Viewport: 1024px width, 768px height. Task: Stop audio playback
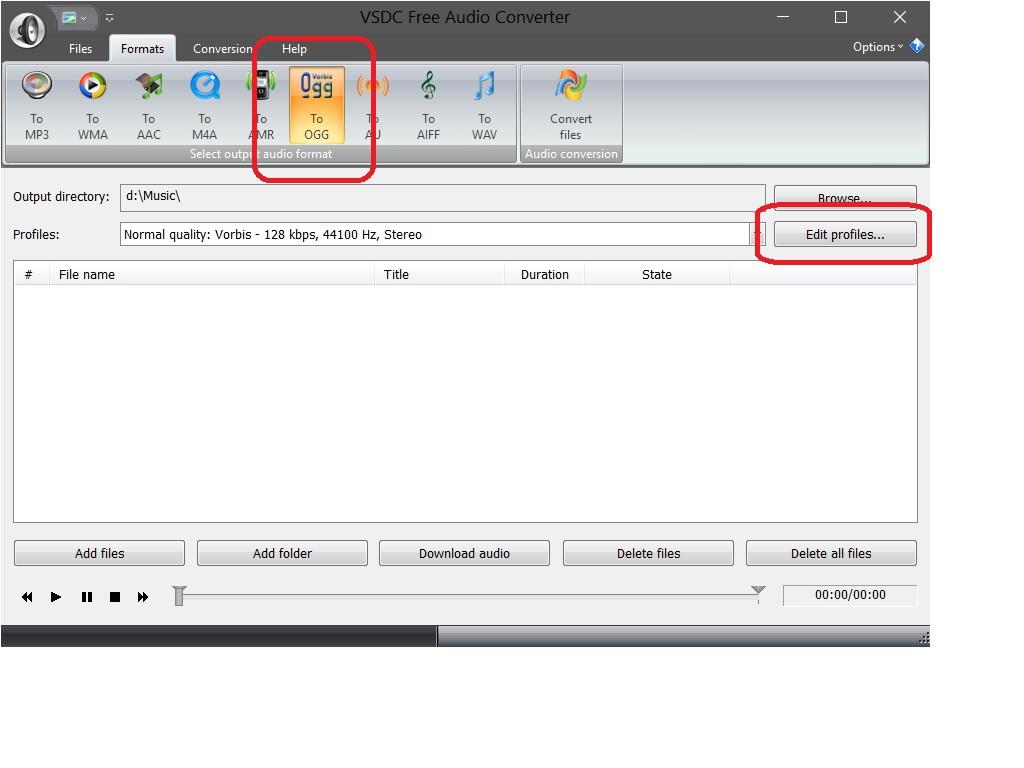coord(115,597)
